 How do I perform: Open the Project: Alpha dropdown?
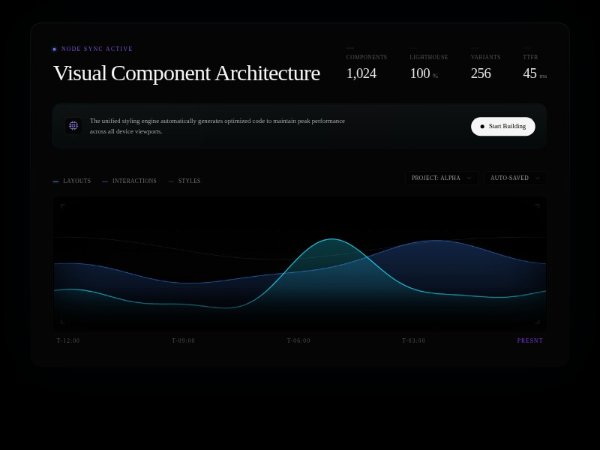coord(441,178)
